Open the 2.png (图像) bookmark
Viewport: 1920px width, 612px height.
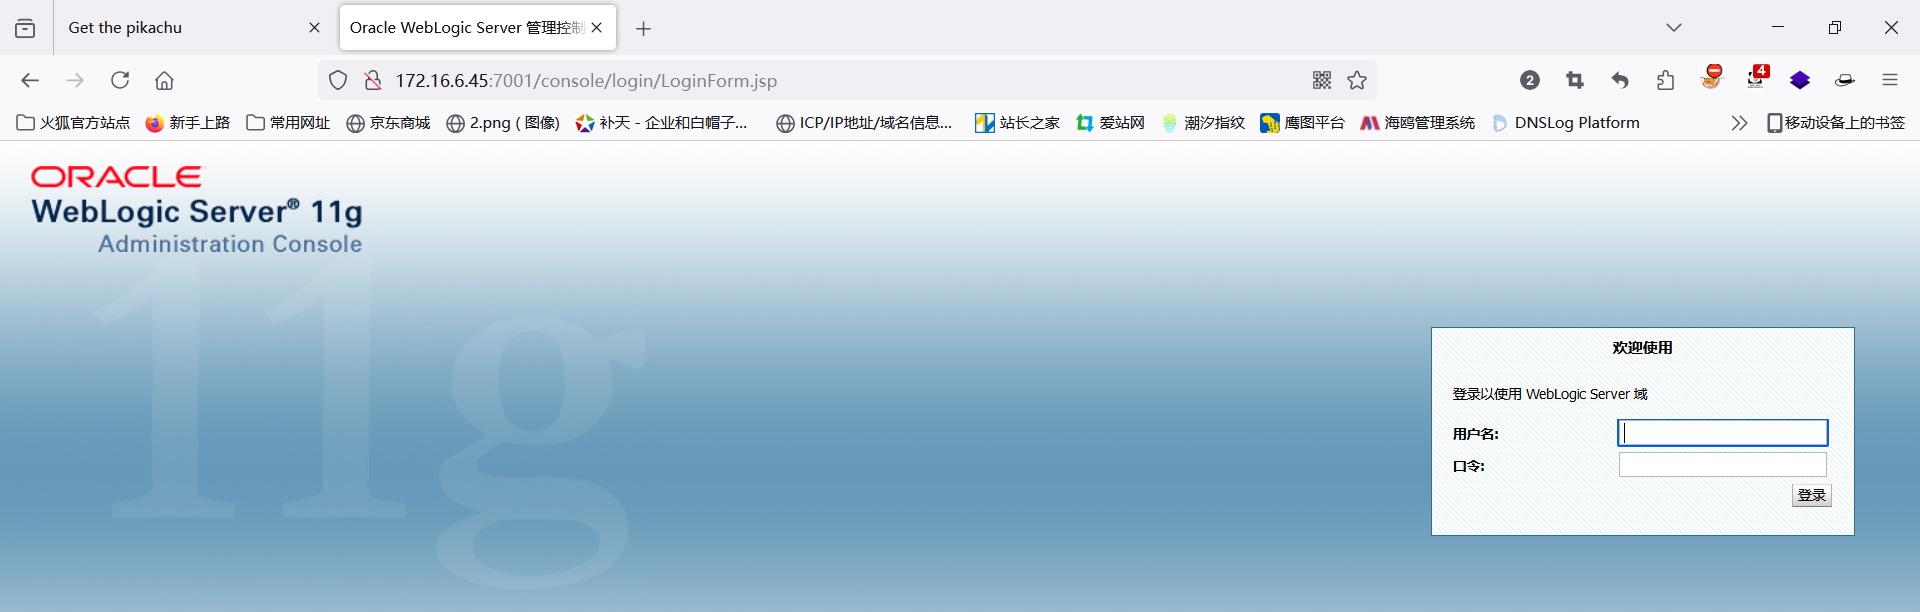pyautogui.click(x=503, y=123)
